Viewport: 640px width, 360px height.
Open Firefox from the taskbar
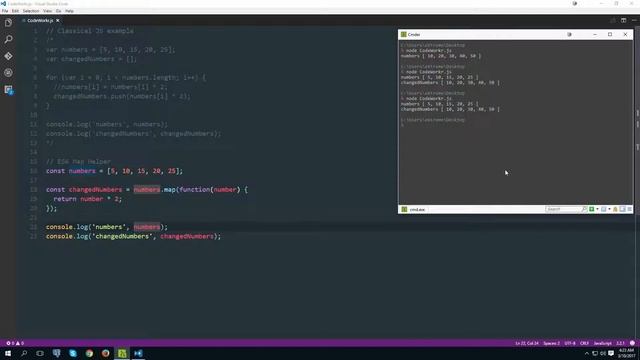[x=106, y=353]
